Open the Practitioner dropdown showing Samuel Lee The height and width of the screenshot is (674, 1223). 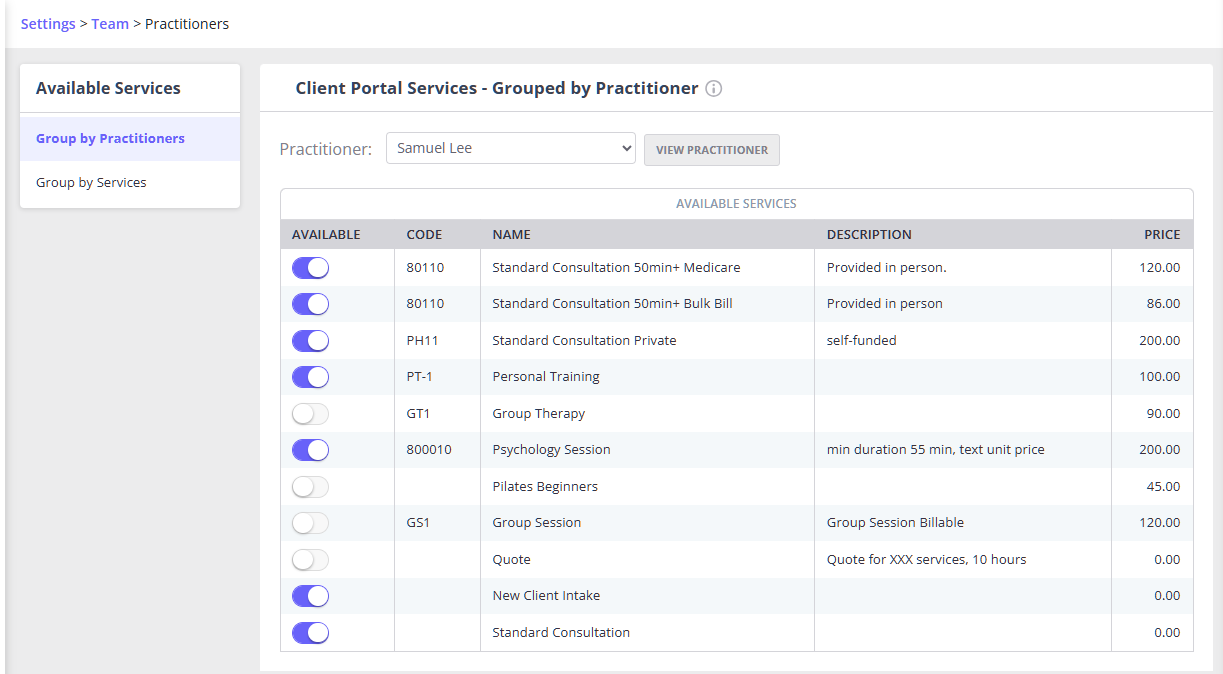[510, 148]
